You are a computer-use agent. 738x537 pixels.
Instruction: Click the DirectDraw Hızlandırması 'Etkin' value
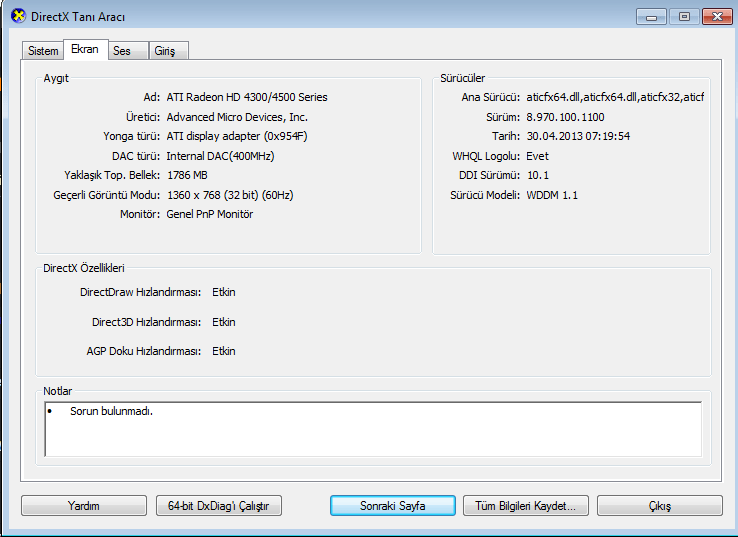(x=224, y=292)
